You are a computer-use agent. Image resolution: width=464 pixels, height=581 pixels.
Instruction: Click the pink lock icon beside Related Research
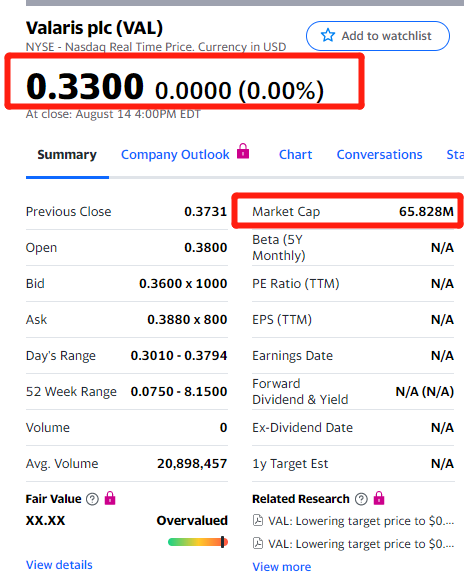tap(379, 498)
